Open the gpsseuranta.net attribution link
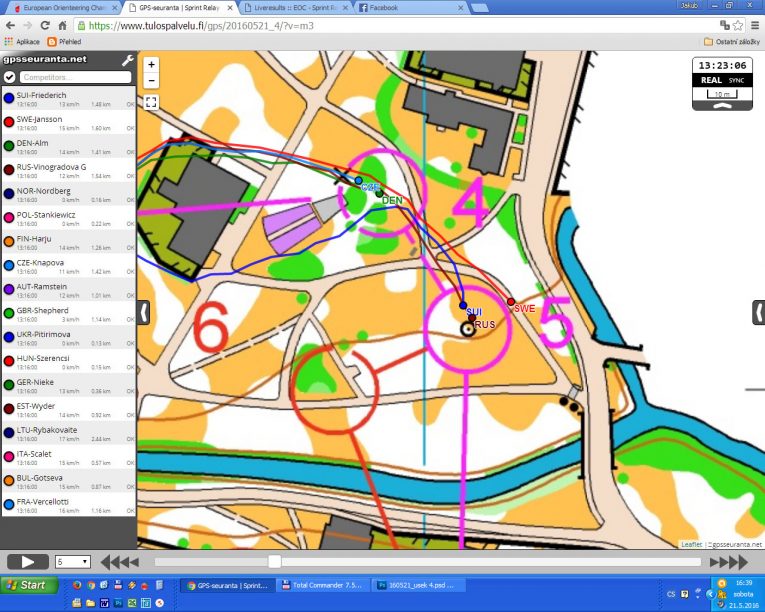Screen dimensions: 765x612 (x=737, y=544)
